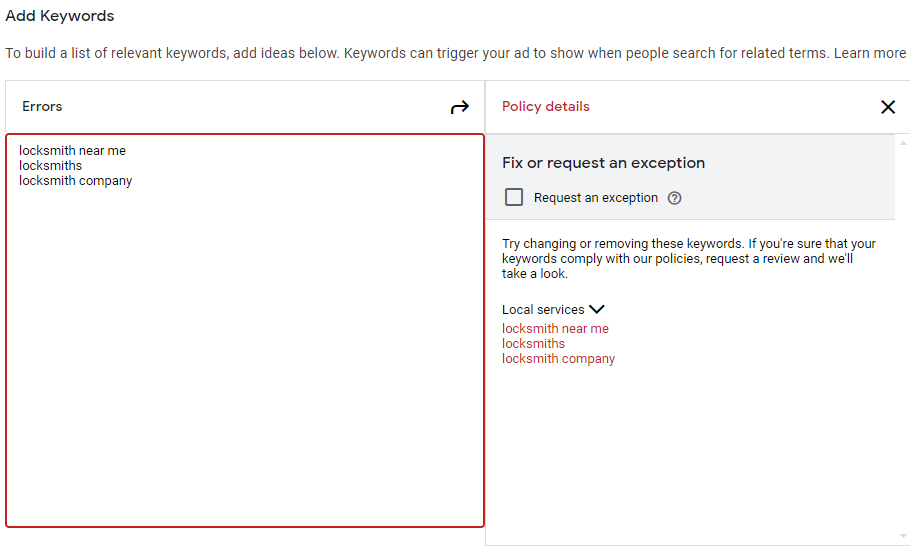Select the Policy details header tab
The image size is (910, 558).
pyautogui.click(x=546, y=107)
